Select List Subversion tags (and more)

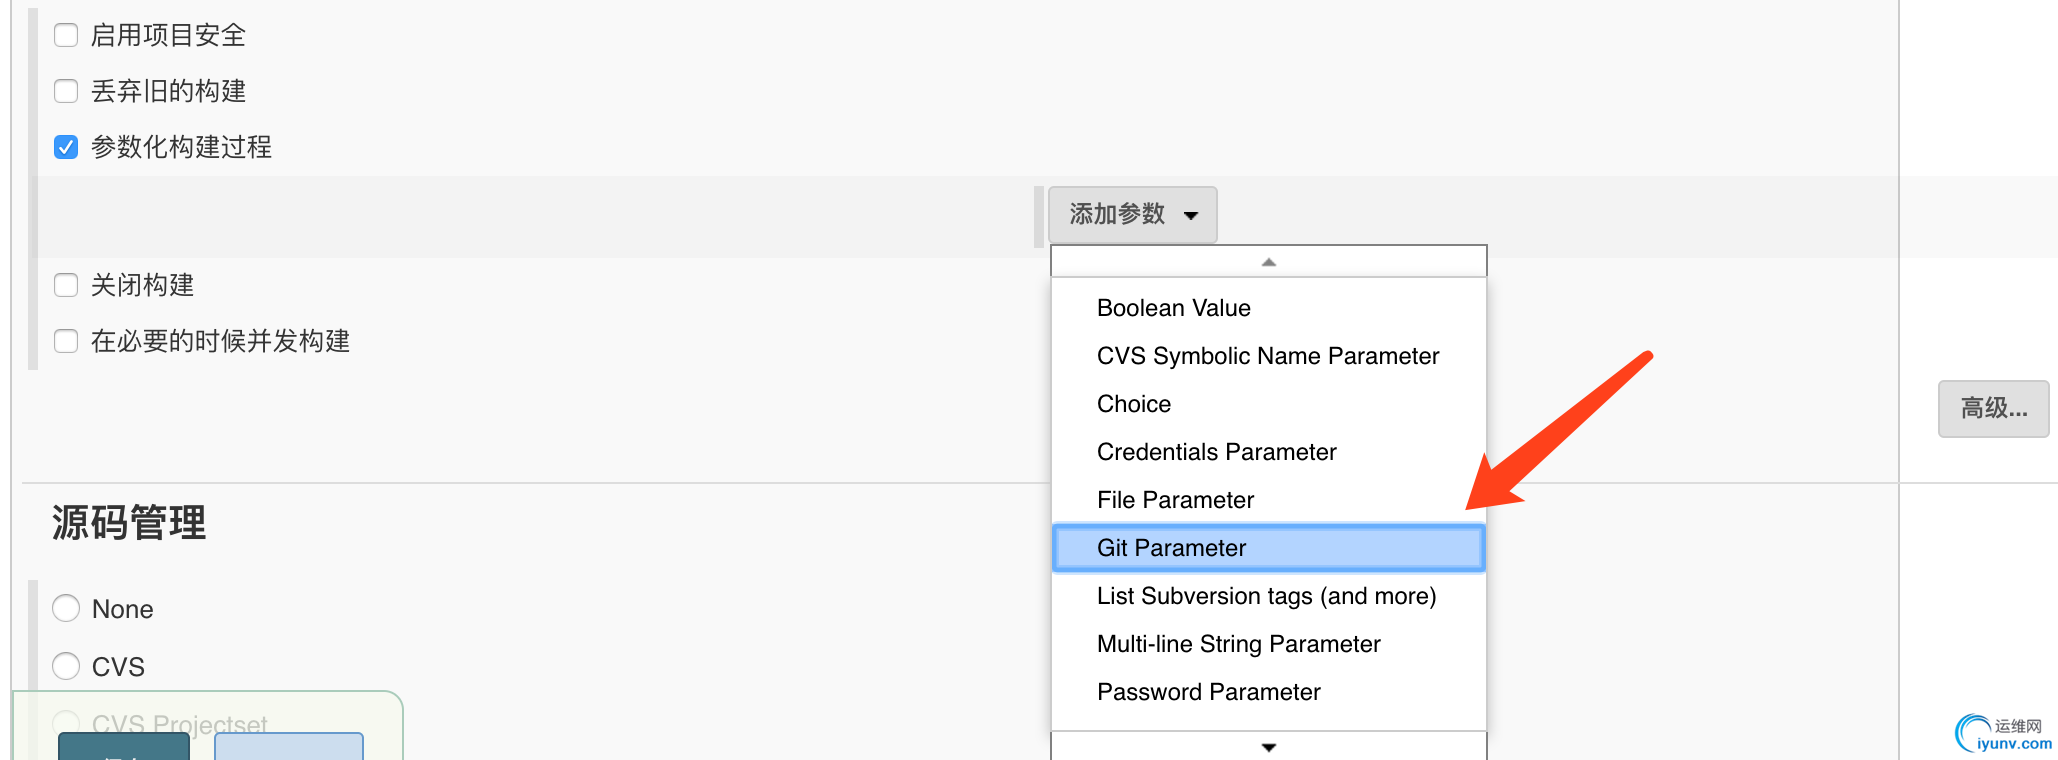(x=1266, y=596)
